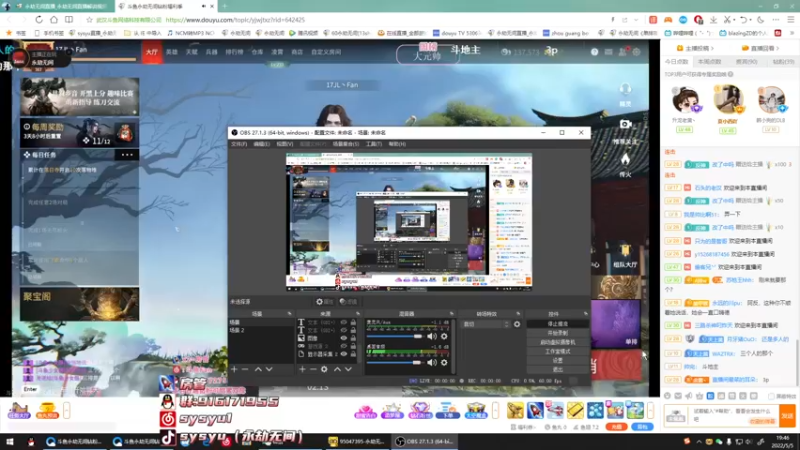Pop out the 混音器 dock panel
Viewport: 800px width, 450px height.
click(451, 314)
